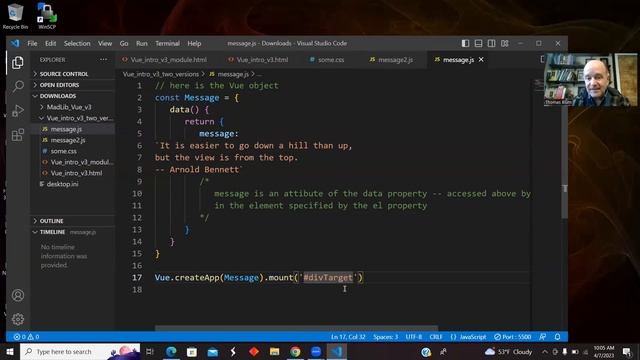Click the Spaces: 3 indentation setting
This screenshot has height=360, width=640.
click(386, 337)
